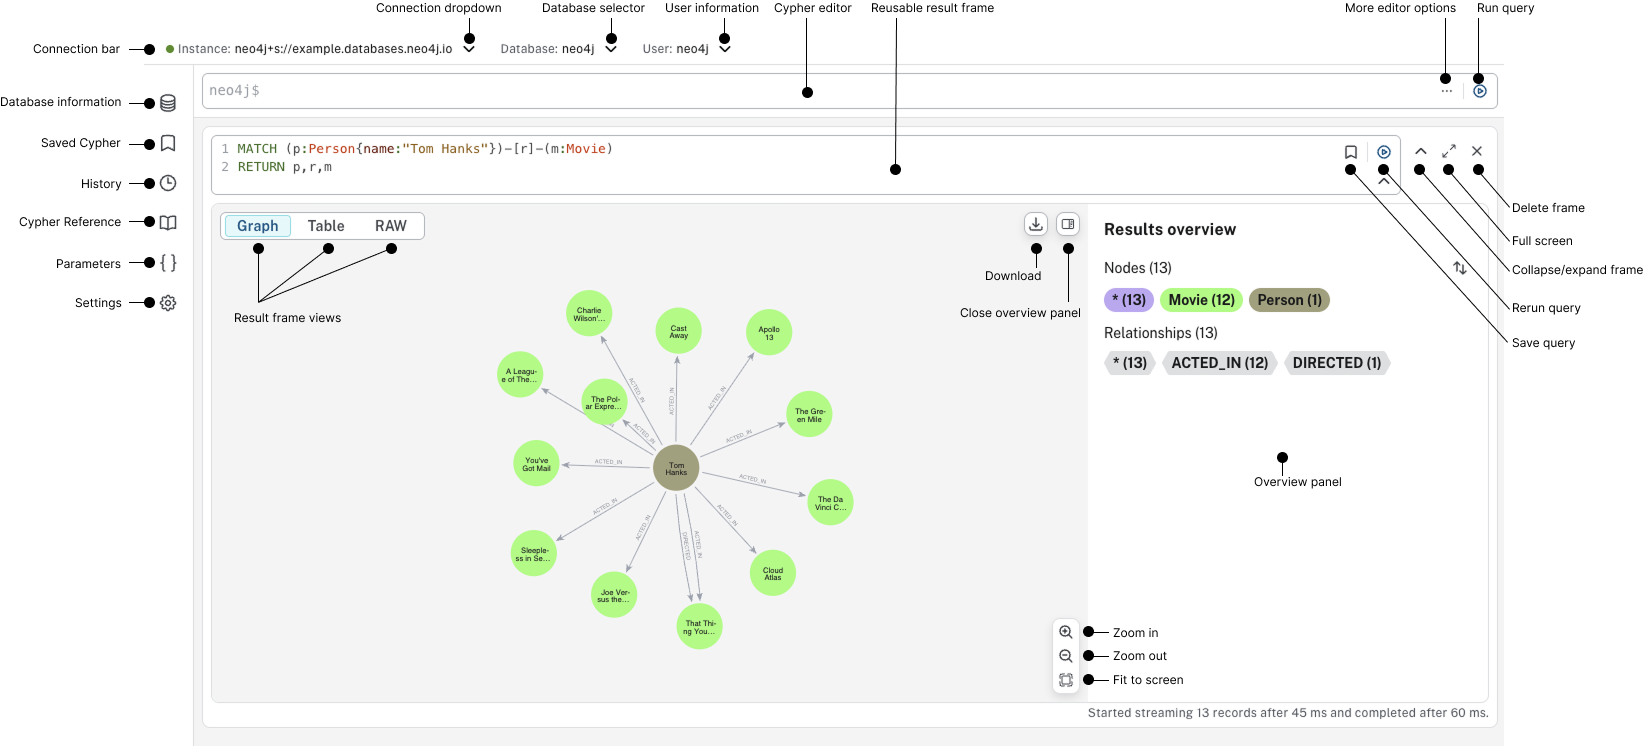
Task: Click the Fit to screen icon
Action: pyautogui.click(x=1066, y=680)
